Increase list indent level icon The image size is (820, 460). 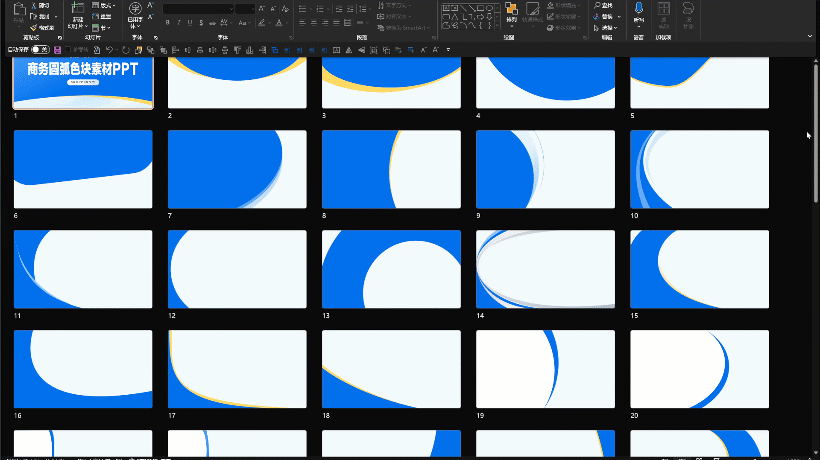pyautogui.click(x=350, y=9)
